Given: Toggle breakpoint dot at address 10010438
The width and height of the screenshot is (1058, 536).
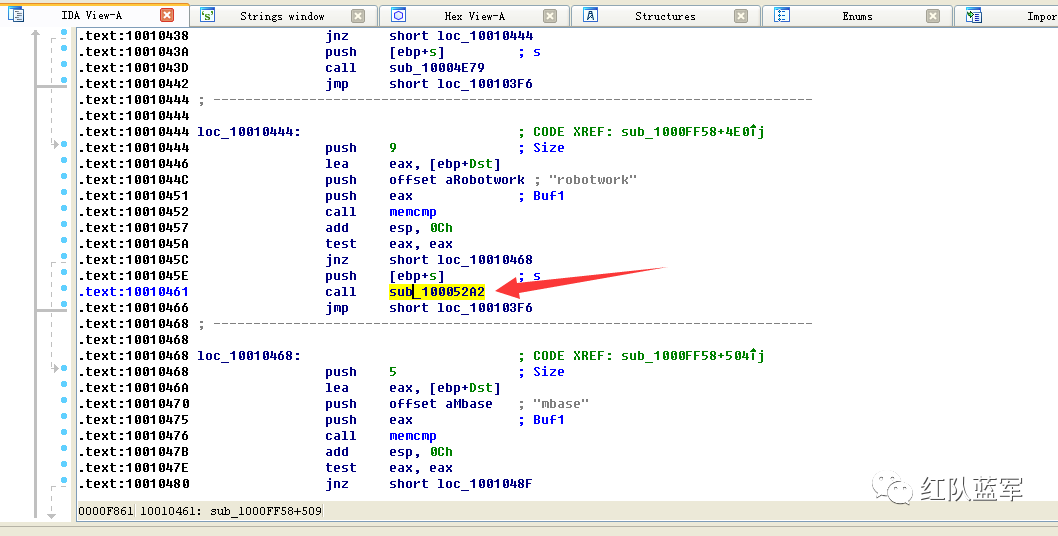Looking at the screenshot, I should pyautogui.click(x=63, y=32).
